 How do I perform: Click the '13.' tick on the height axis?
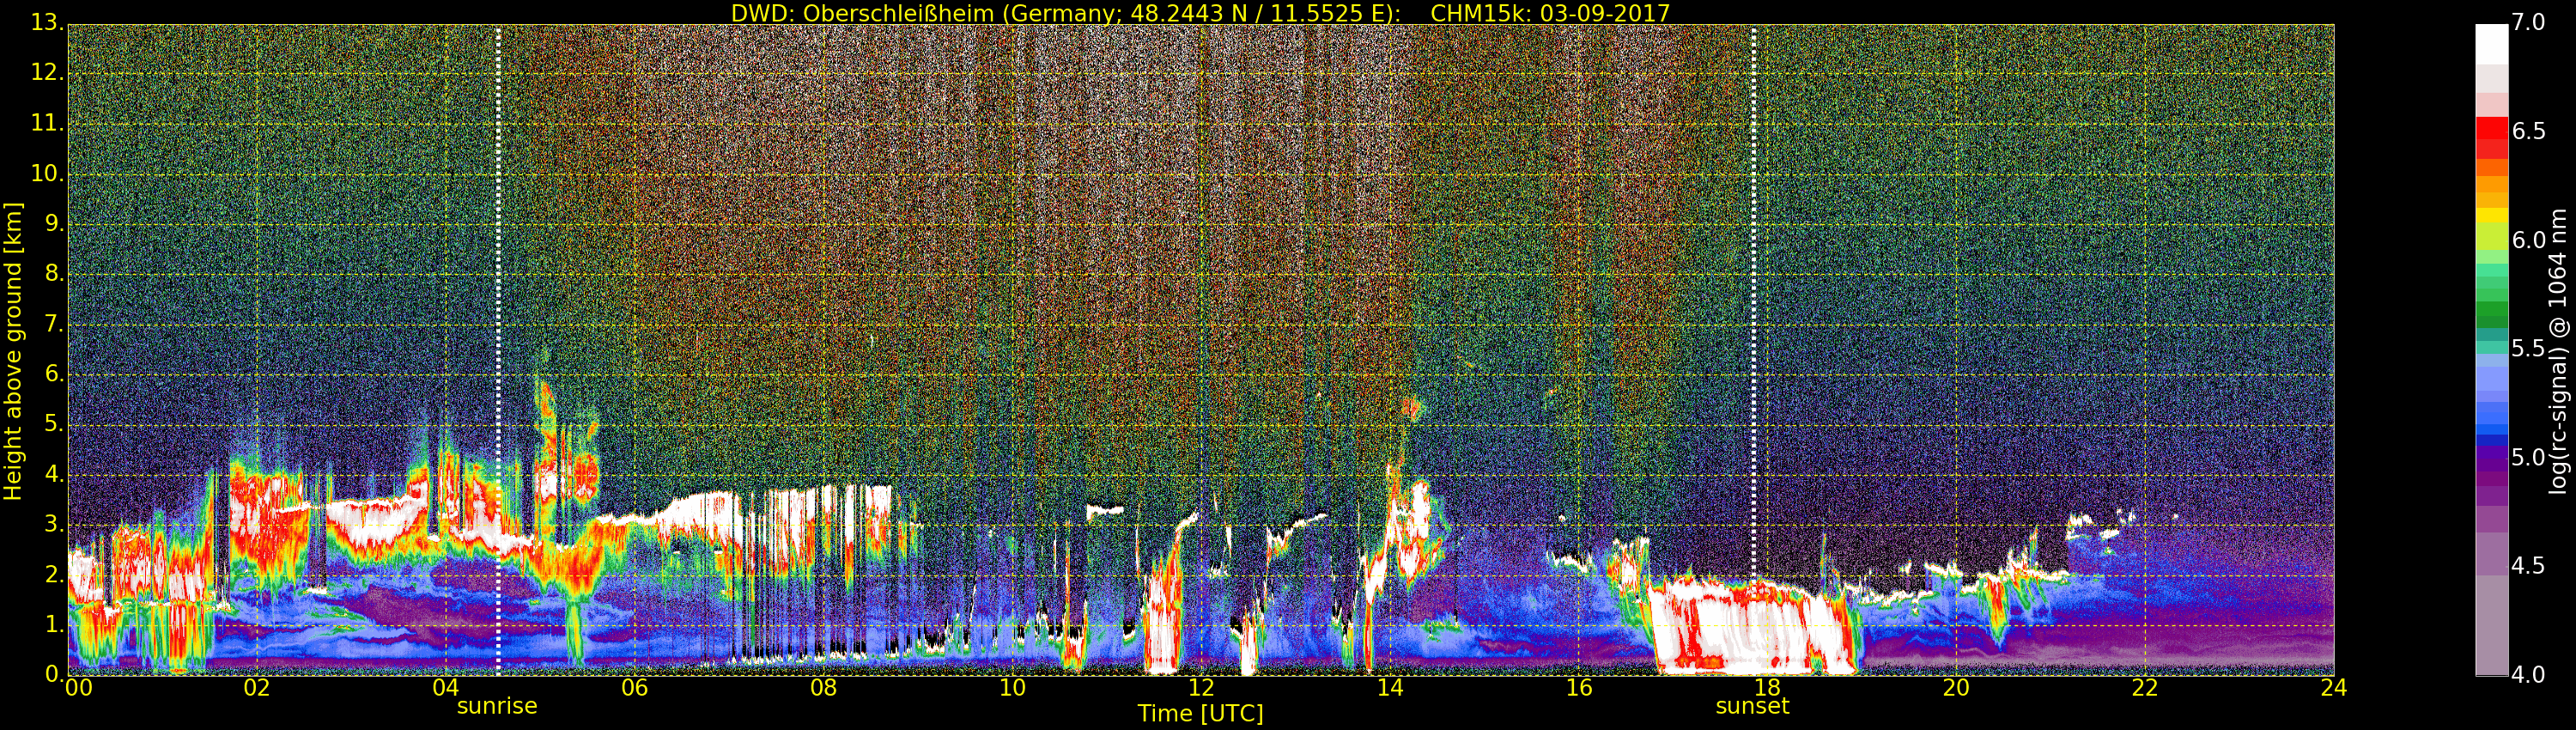[x=47, y=22]
